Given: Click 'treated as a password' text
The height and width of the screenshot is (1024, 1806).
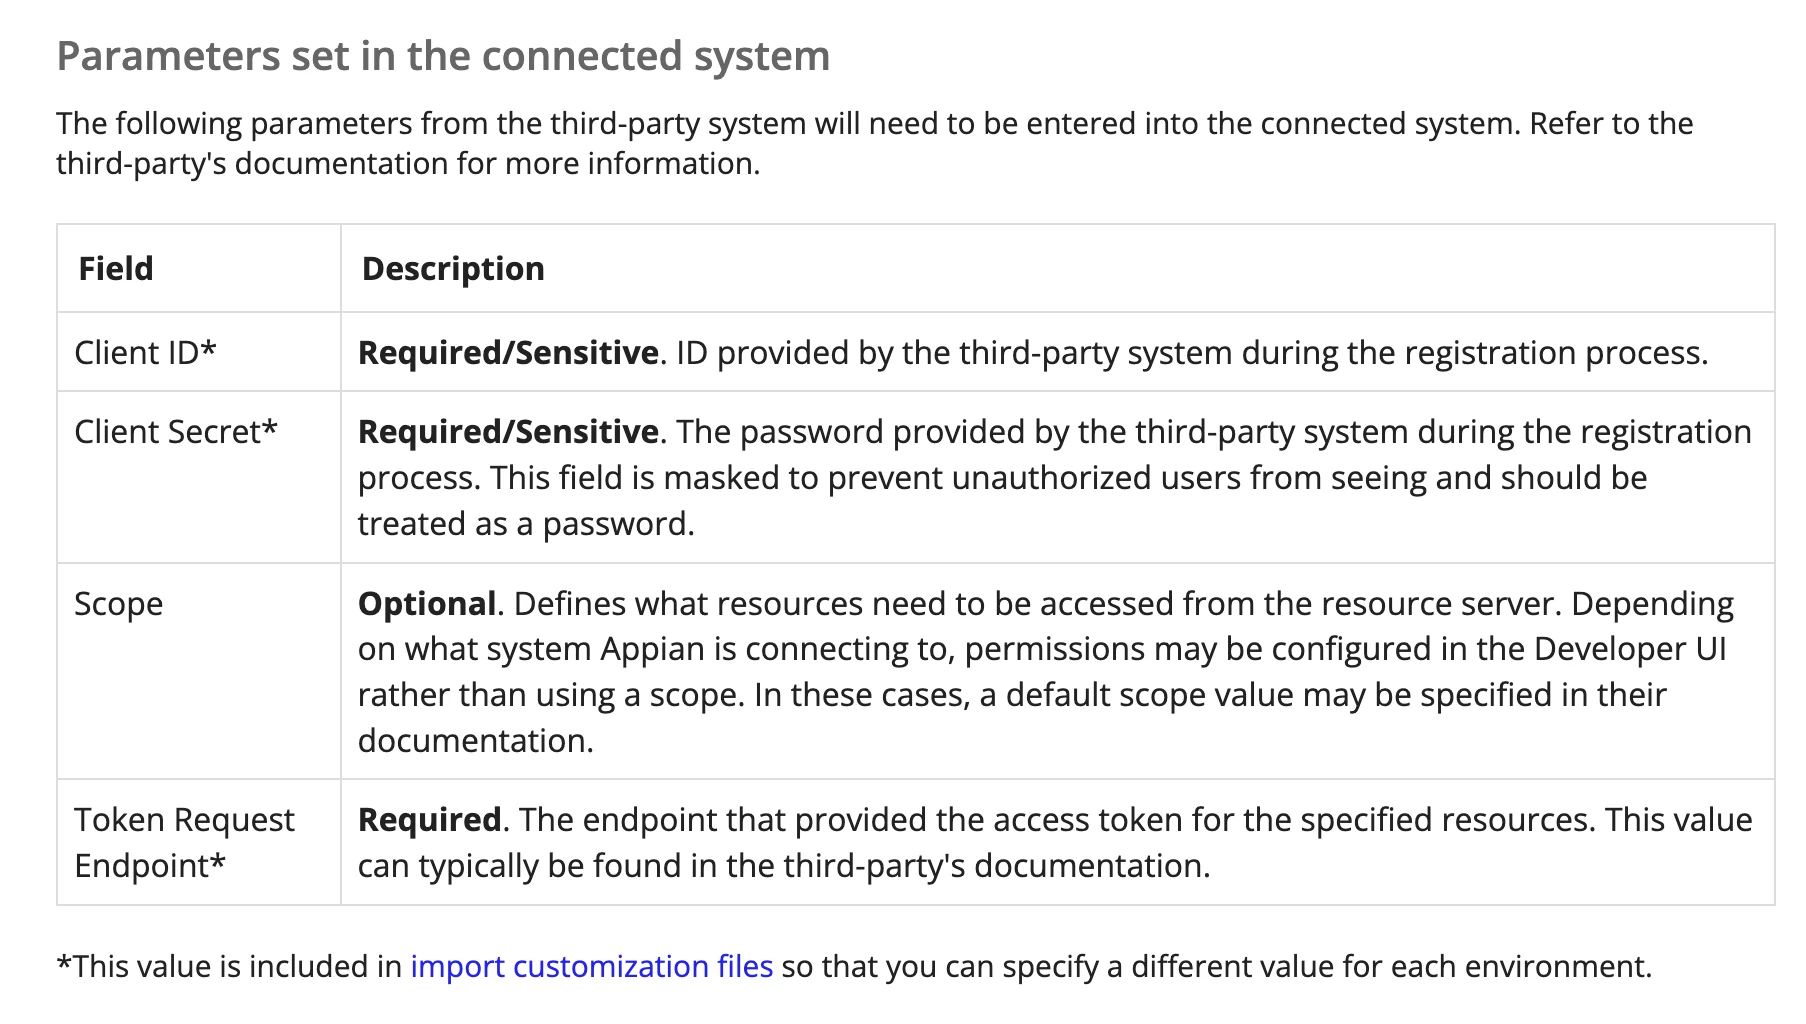Looking at the screenshot, I should coord(526,523).
